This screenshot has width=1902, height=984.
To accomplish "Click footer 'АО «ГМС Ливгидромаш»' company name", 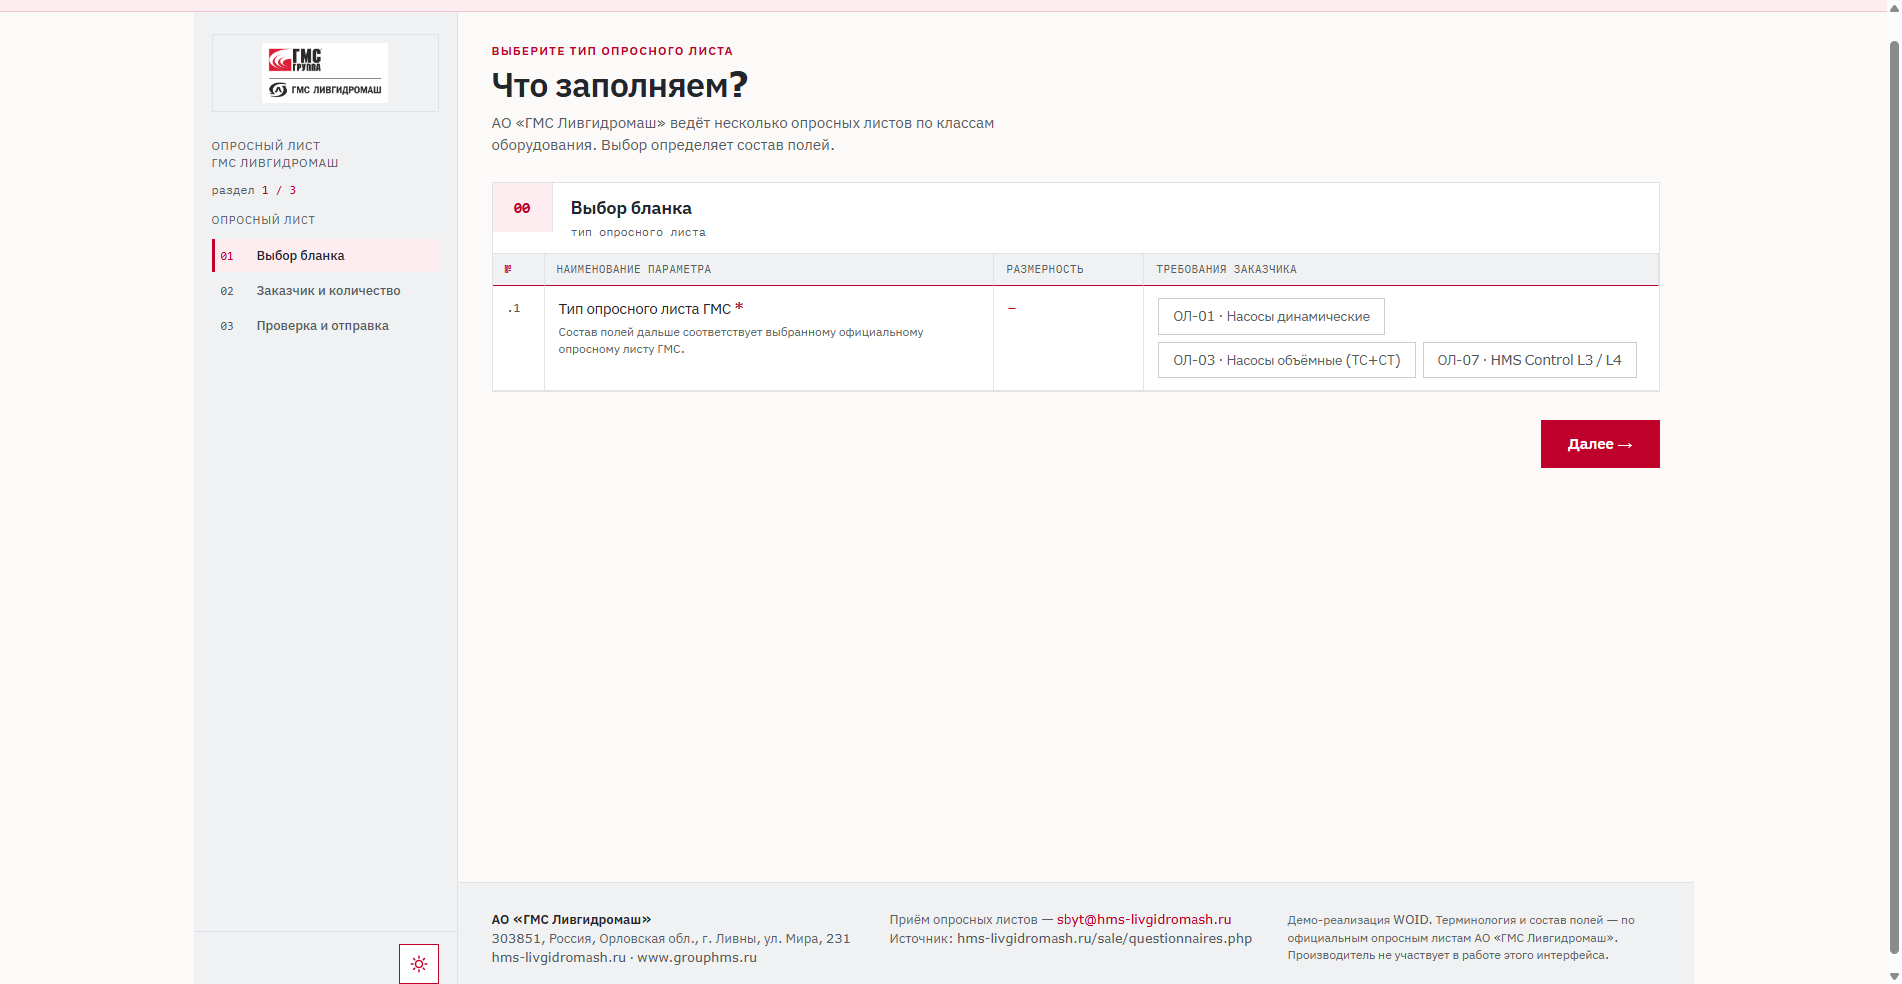I will (x=571, y=920).
